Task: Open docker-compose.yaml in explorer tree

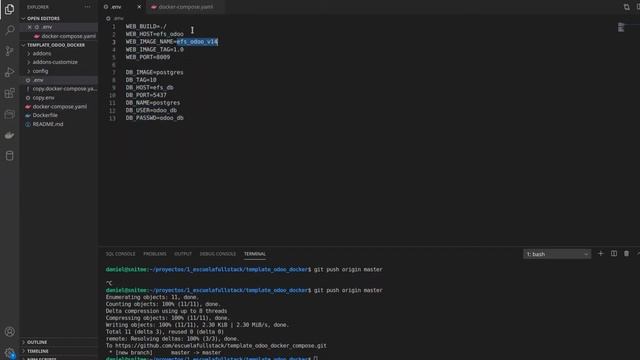Action: tap(60, 107)
